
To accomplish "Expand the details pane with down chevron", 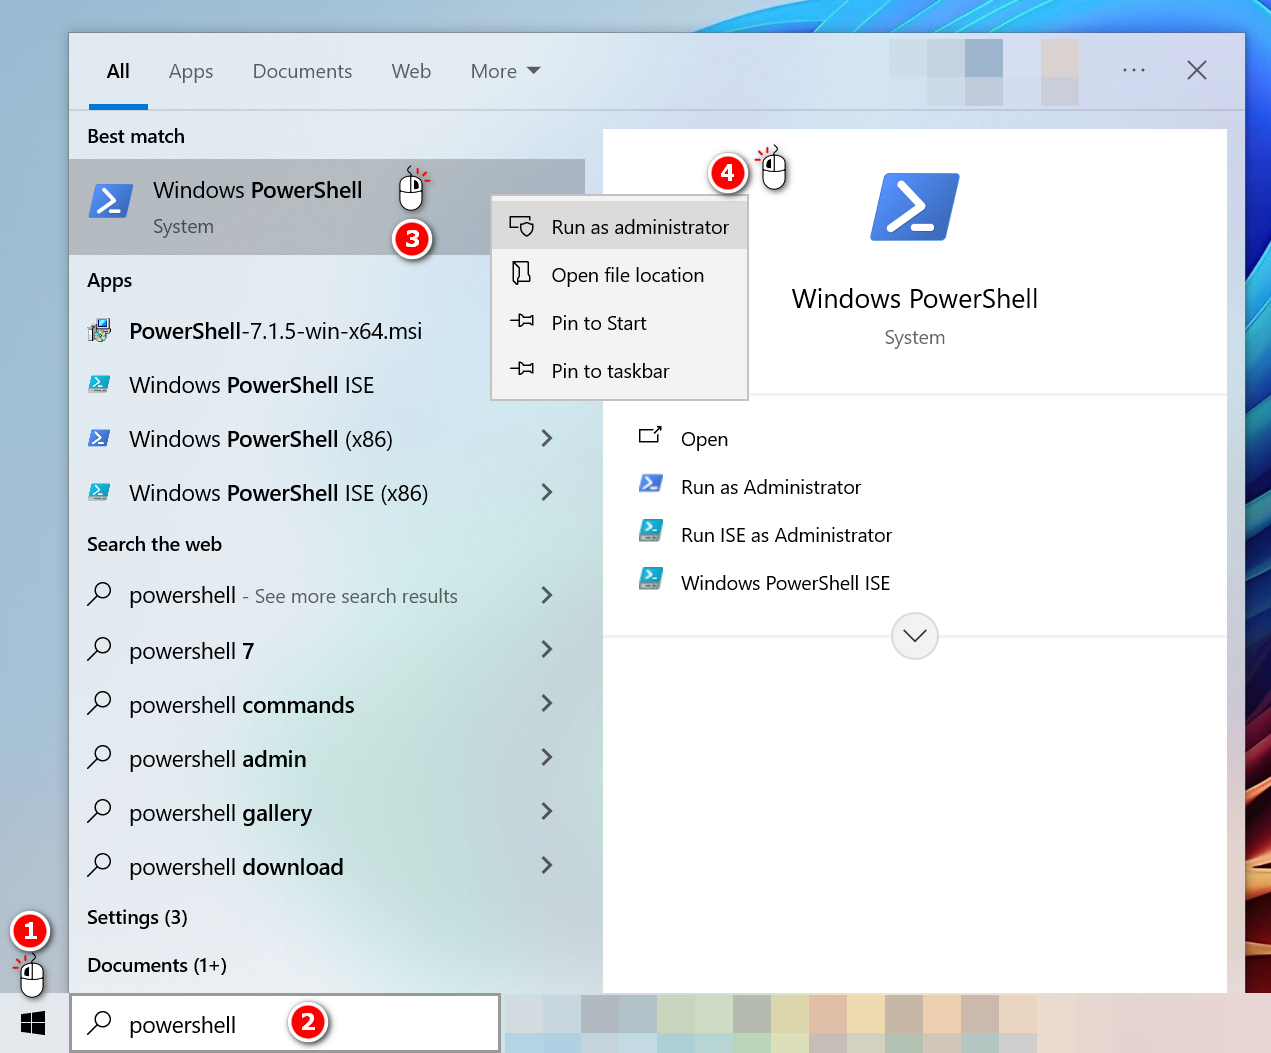I will tap(914, 636).
